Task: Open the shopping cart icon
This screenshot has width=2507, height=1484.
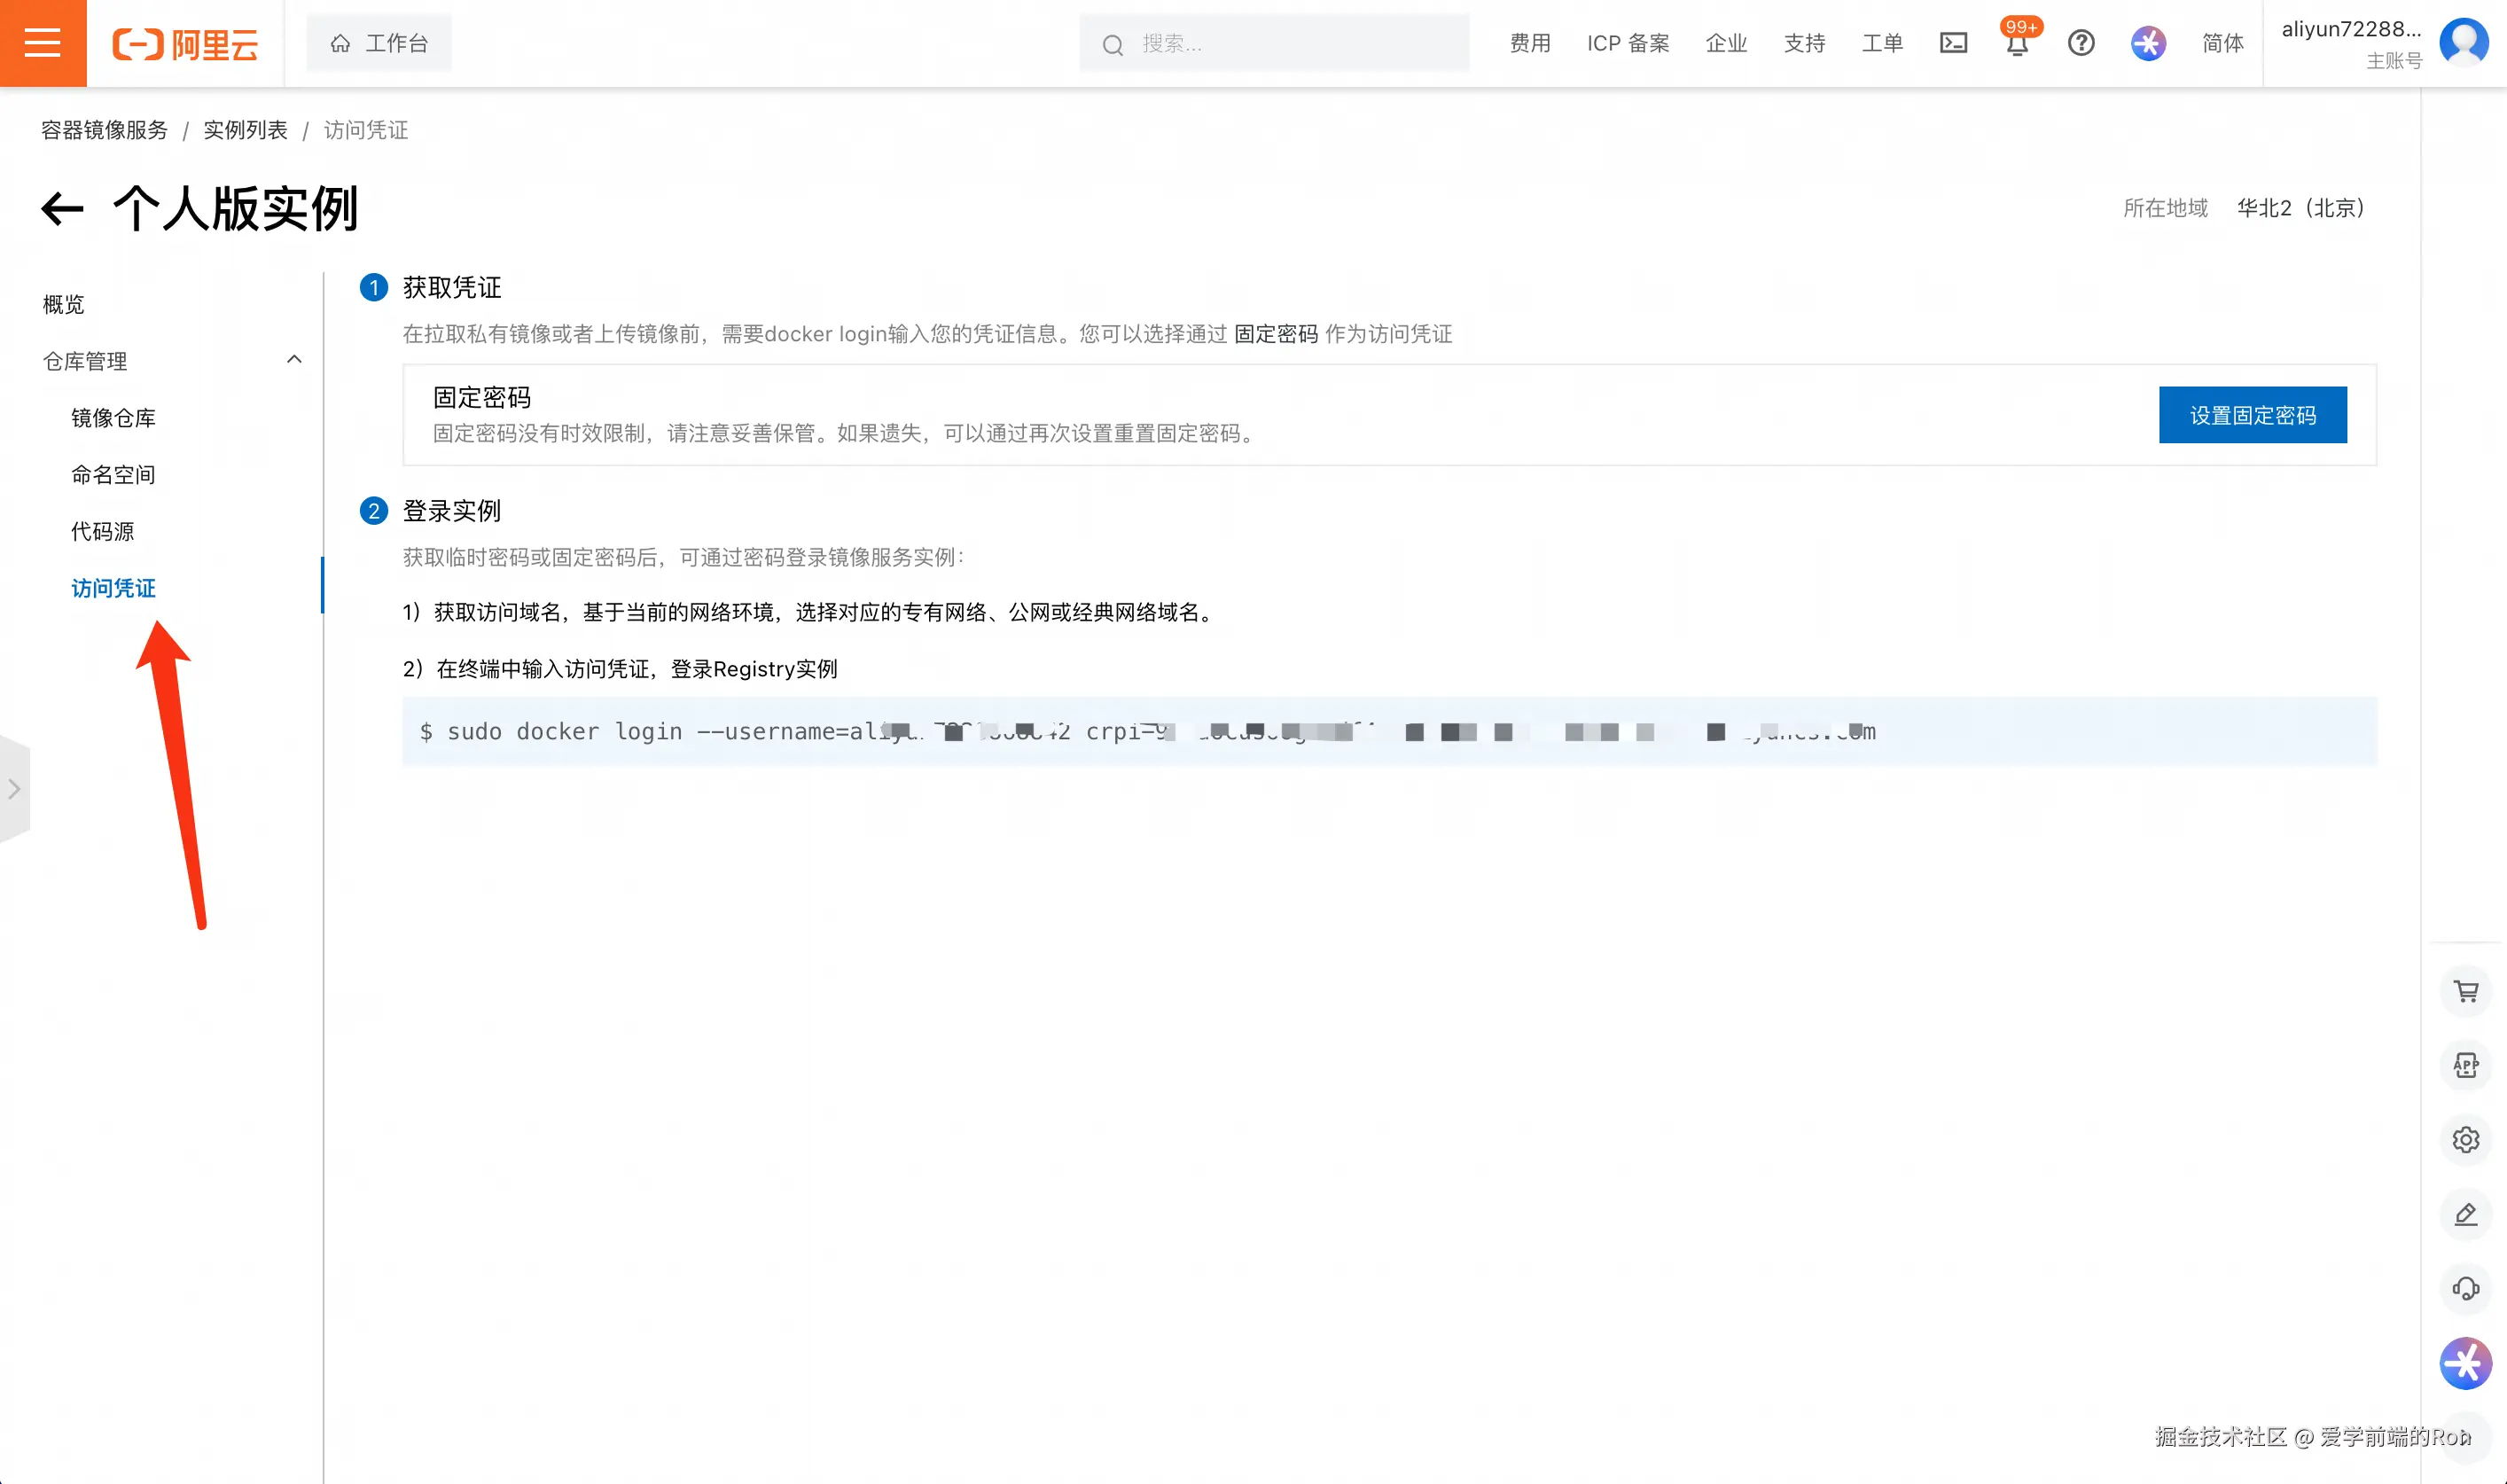Action: point(2466,991)
